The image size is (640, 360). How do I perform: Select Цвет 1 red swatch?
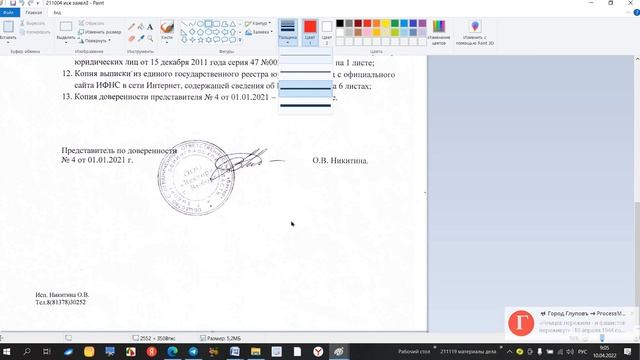(x=310, y=32)
